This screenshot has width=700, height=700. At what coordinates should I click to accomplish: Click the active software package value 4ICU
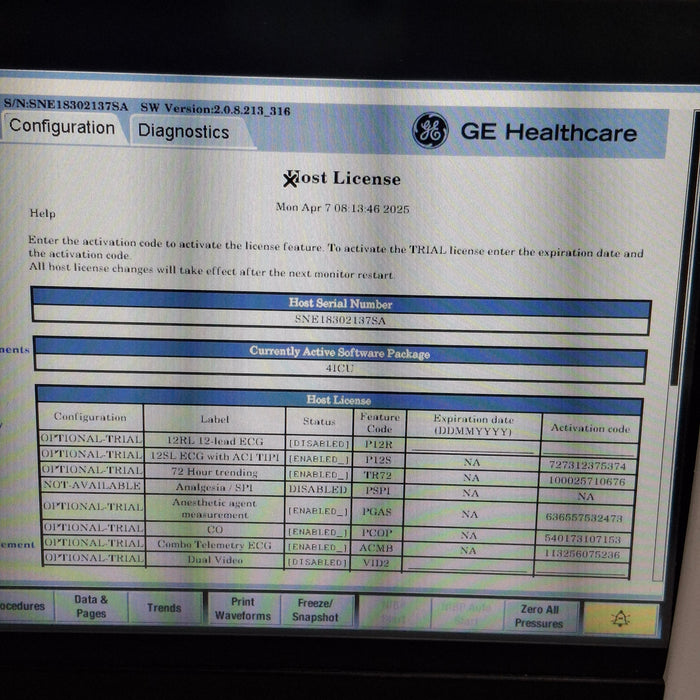tap(339, 368)
